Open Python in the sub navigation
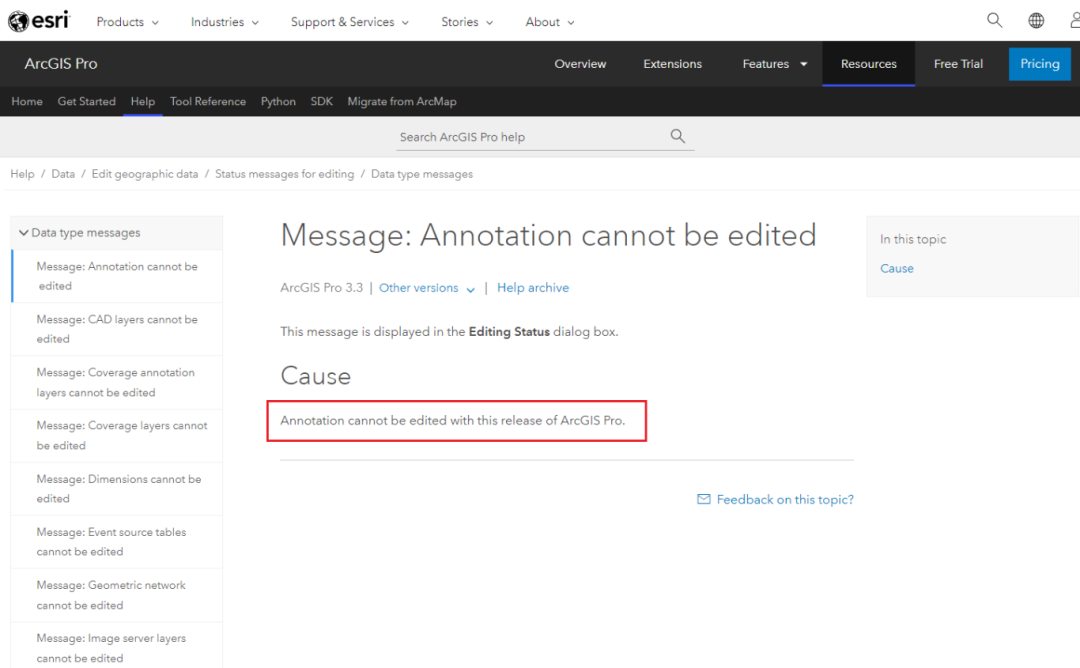This screenshot has height=668, width=1080. coord(278,101)
